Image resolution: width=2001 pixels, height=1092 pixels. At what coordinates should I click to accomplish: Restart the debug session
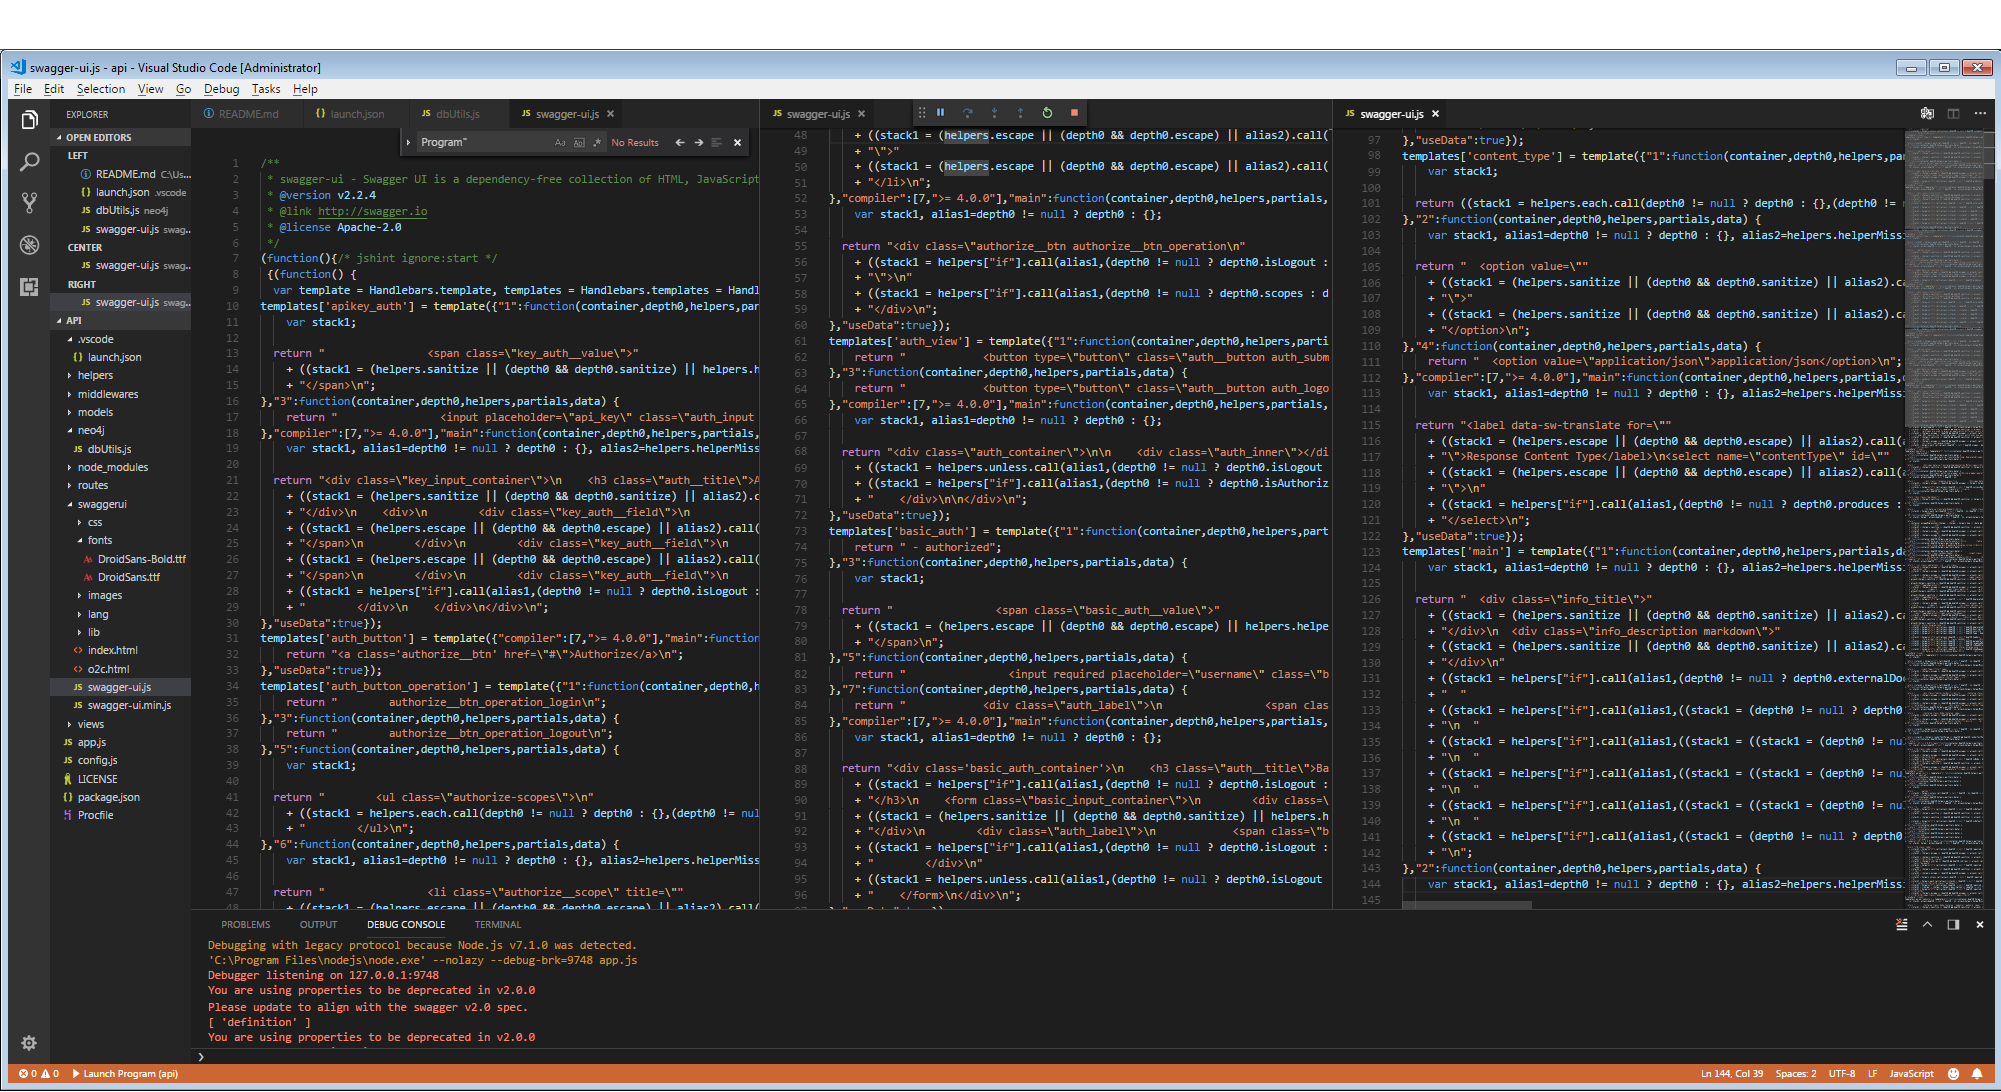pos(1046,113)
